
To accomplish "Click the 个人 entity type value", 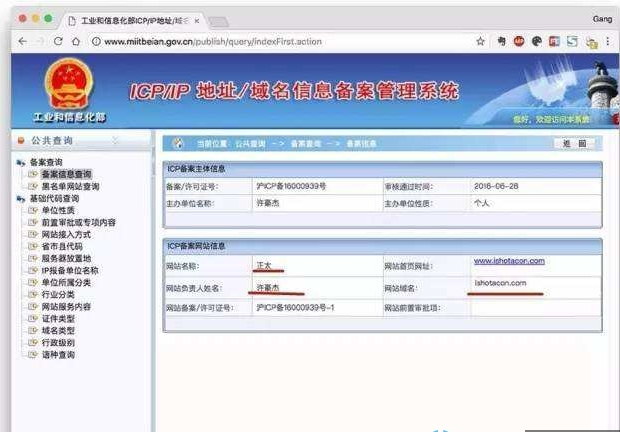I will (481, 203).
